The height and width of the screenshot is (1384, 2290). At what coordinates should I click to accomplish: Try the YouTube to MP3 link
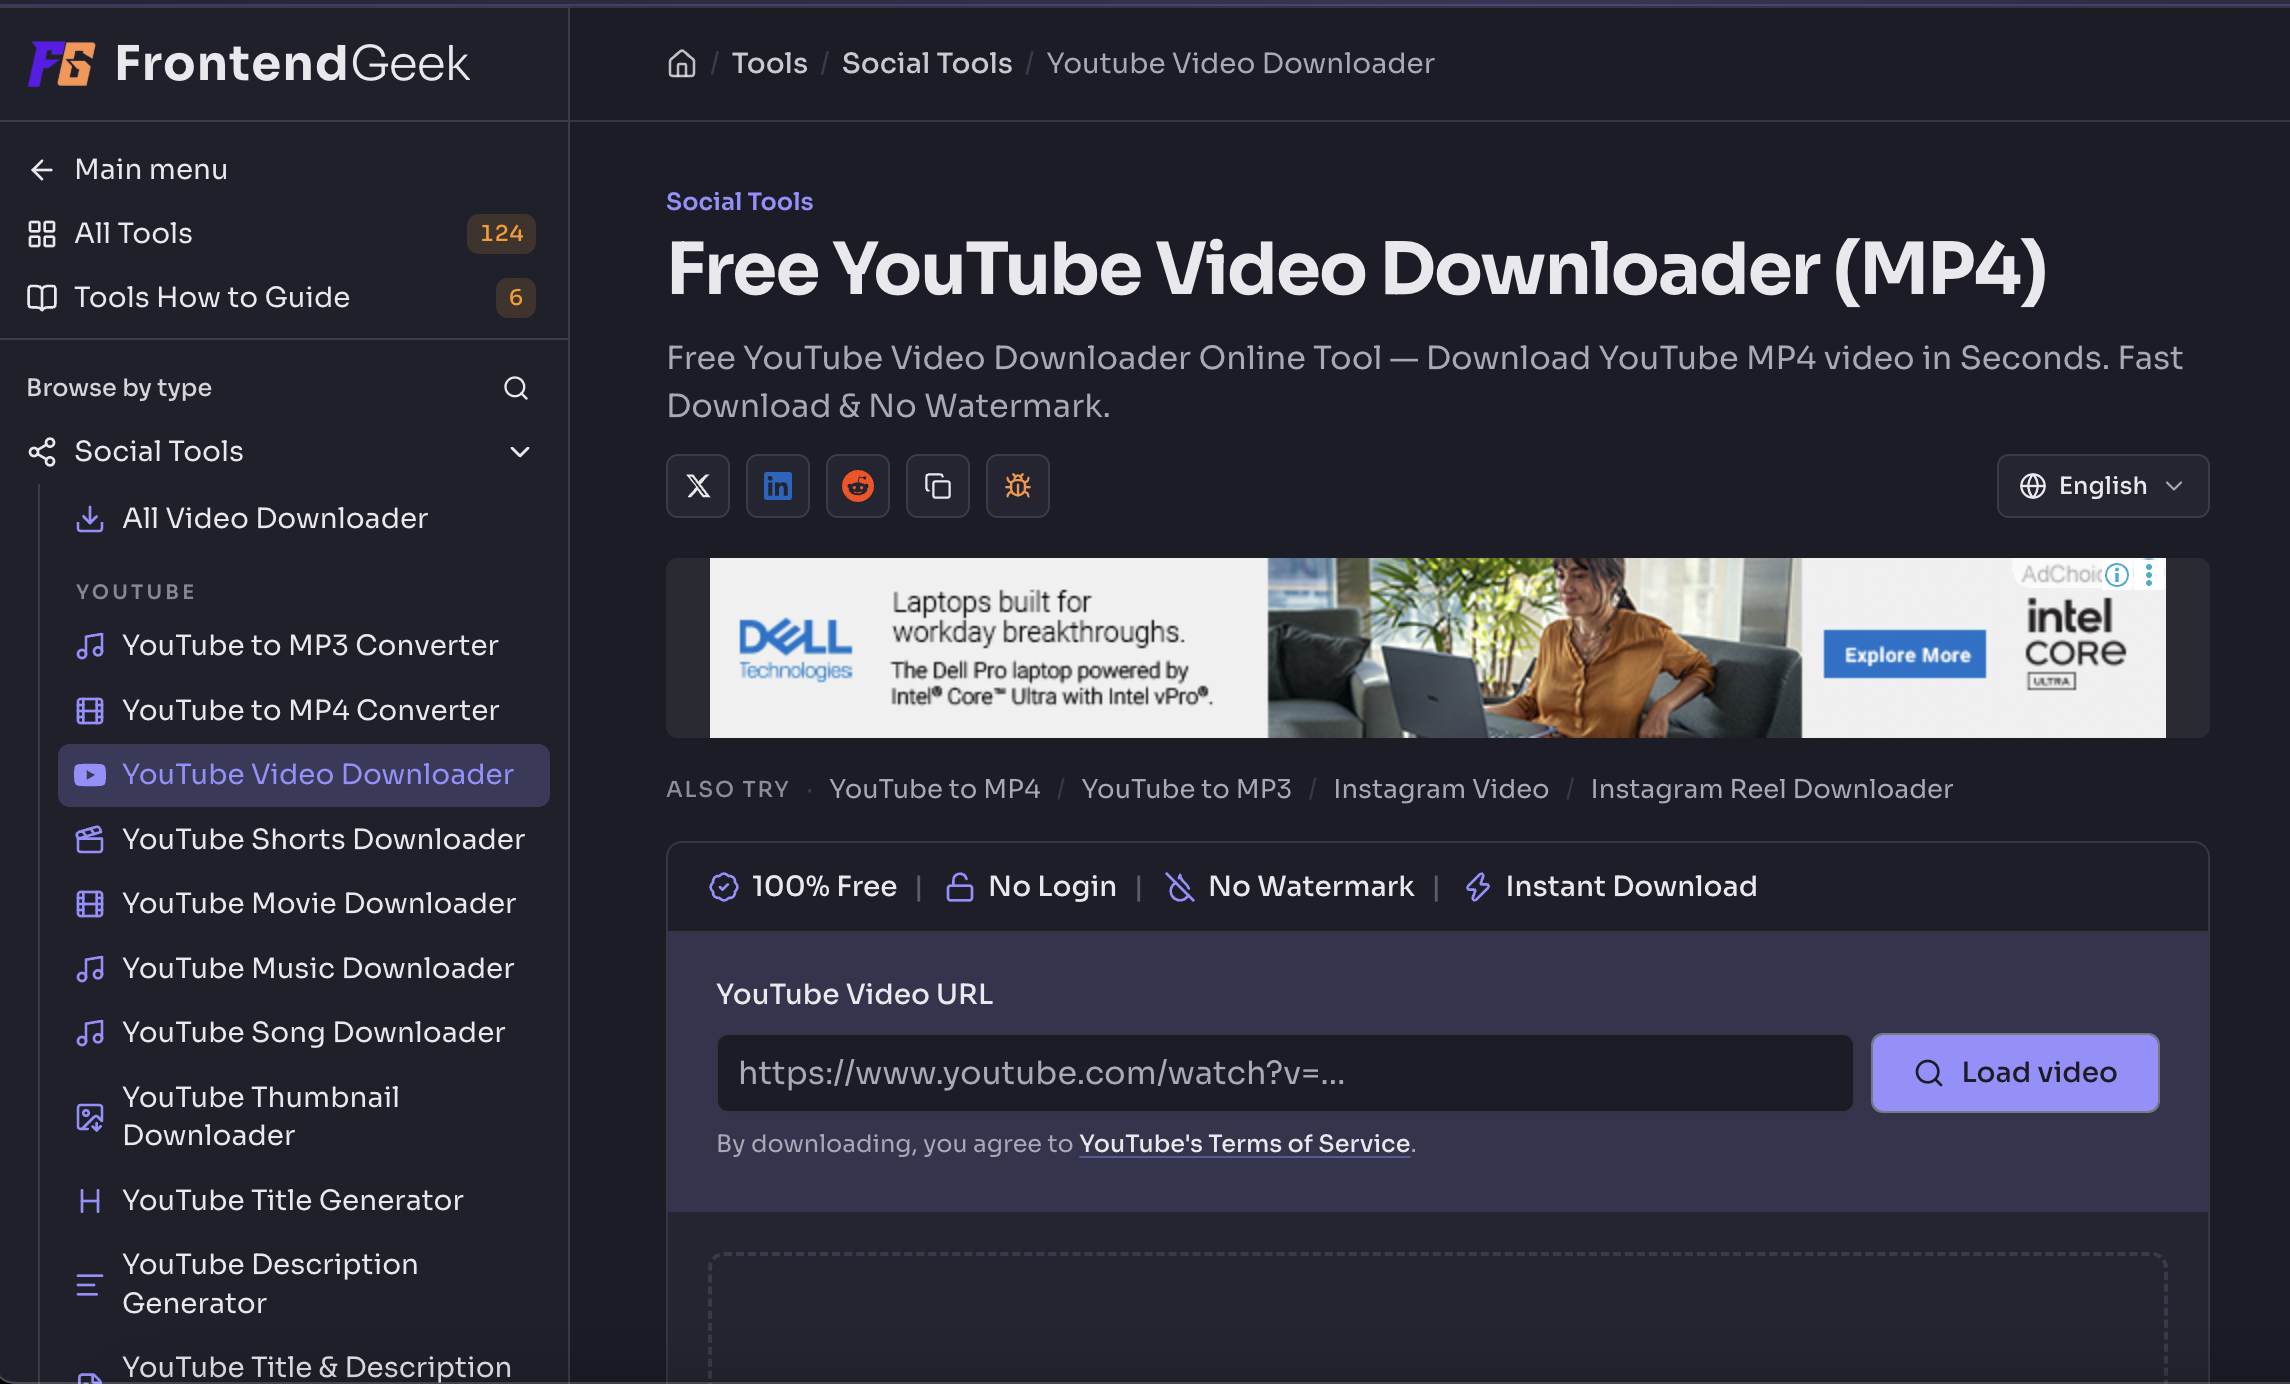pyautogui.click(x=1186, y=789)
